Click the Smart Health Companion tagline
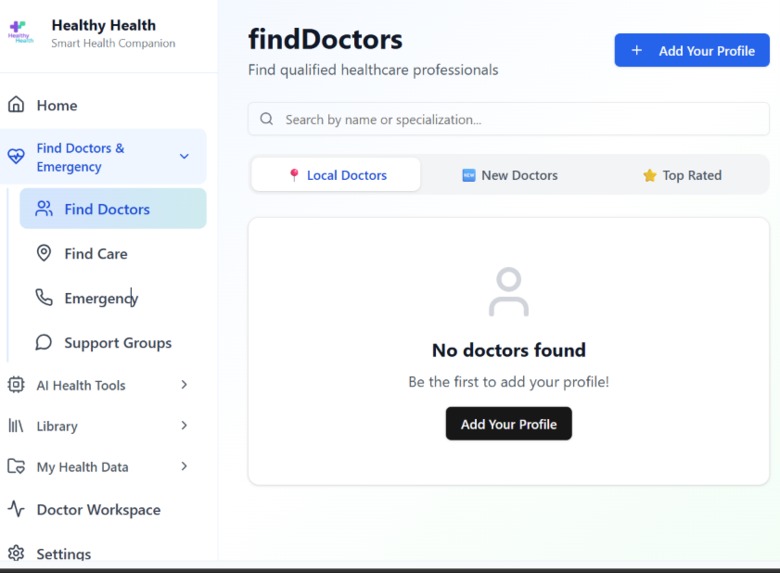Viewport: 780px width, 573px height. [x=113, y=43]
